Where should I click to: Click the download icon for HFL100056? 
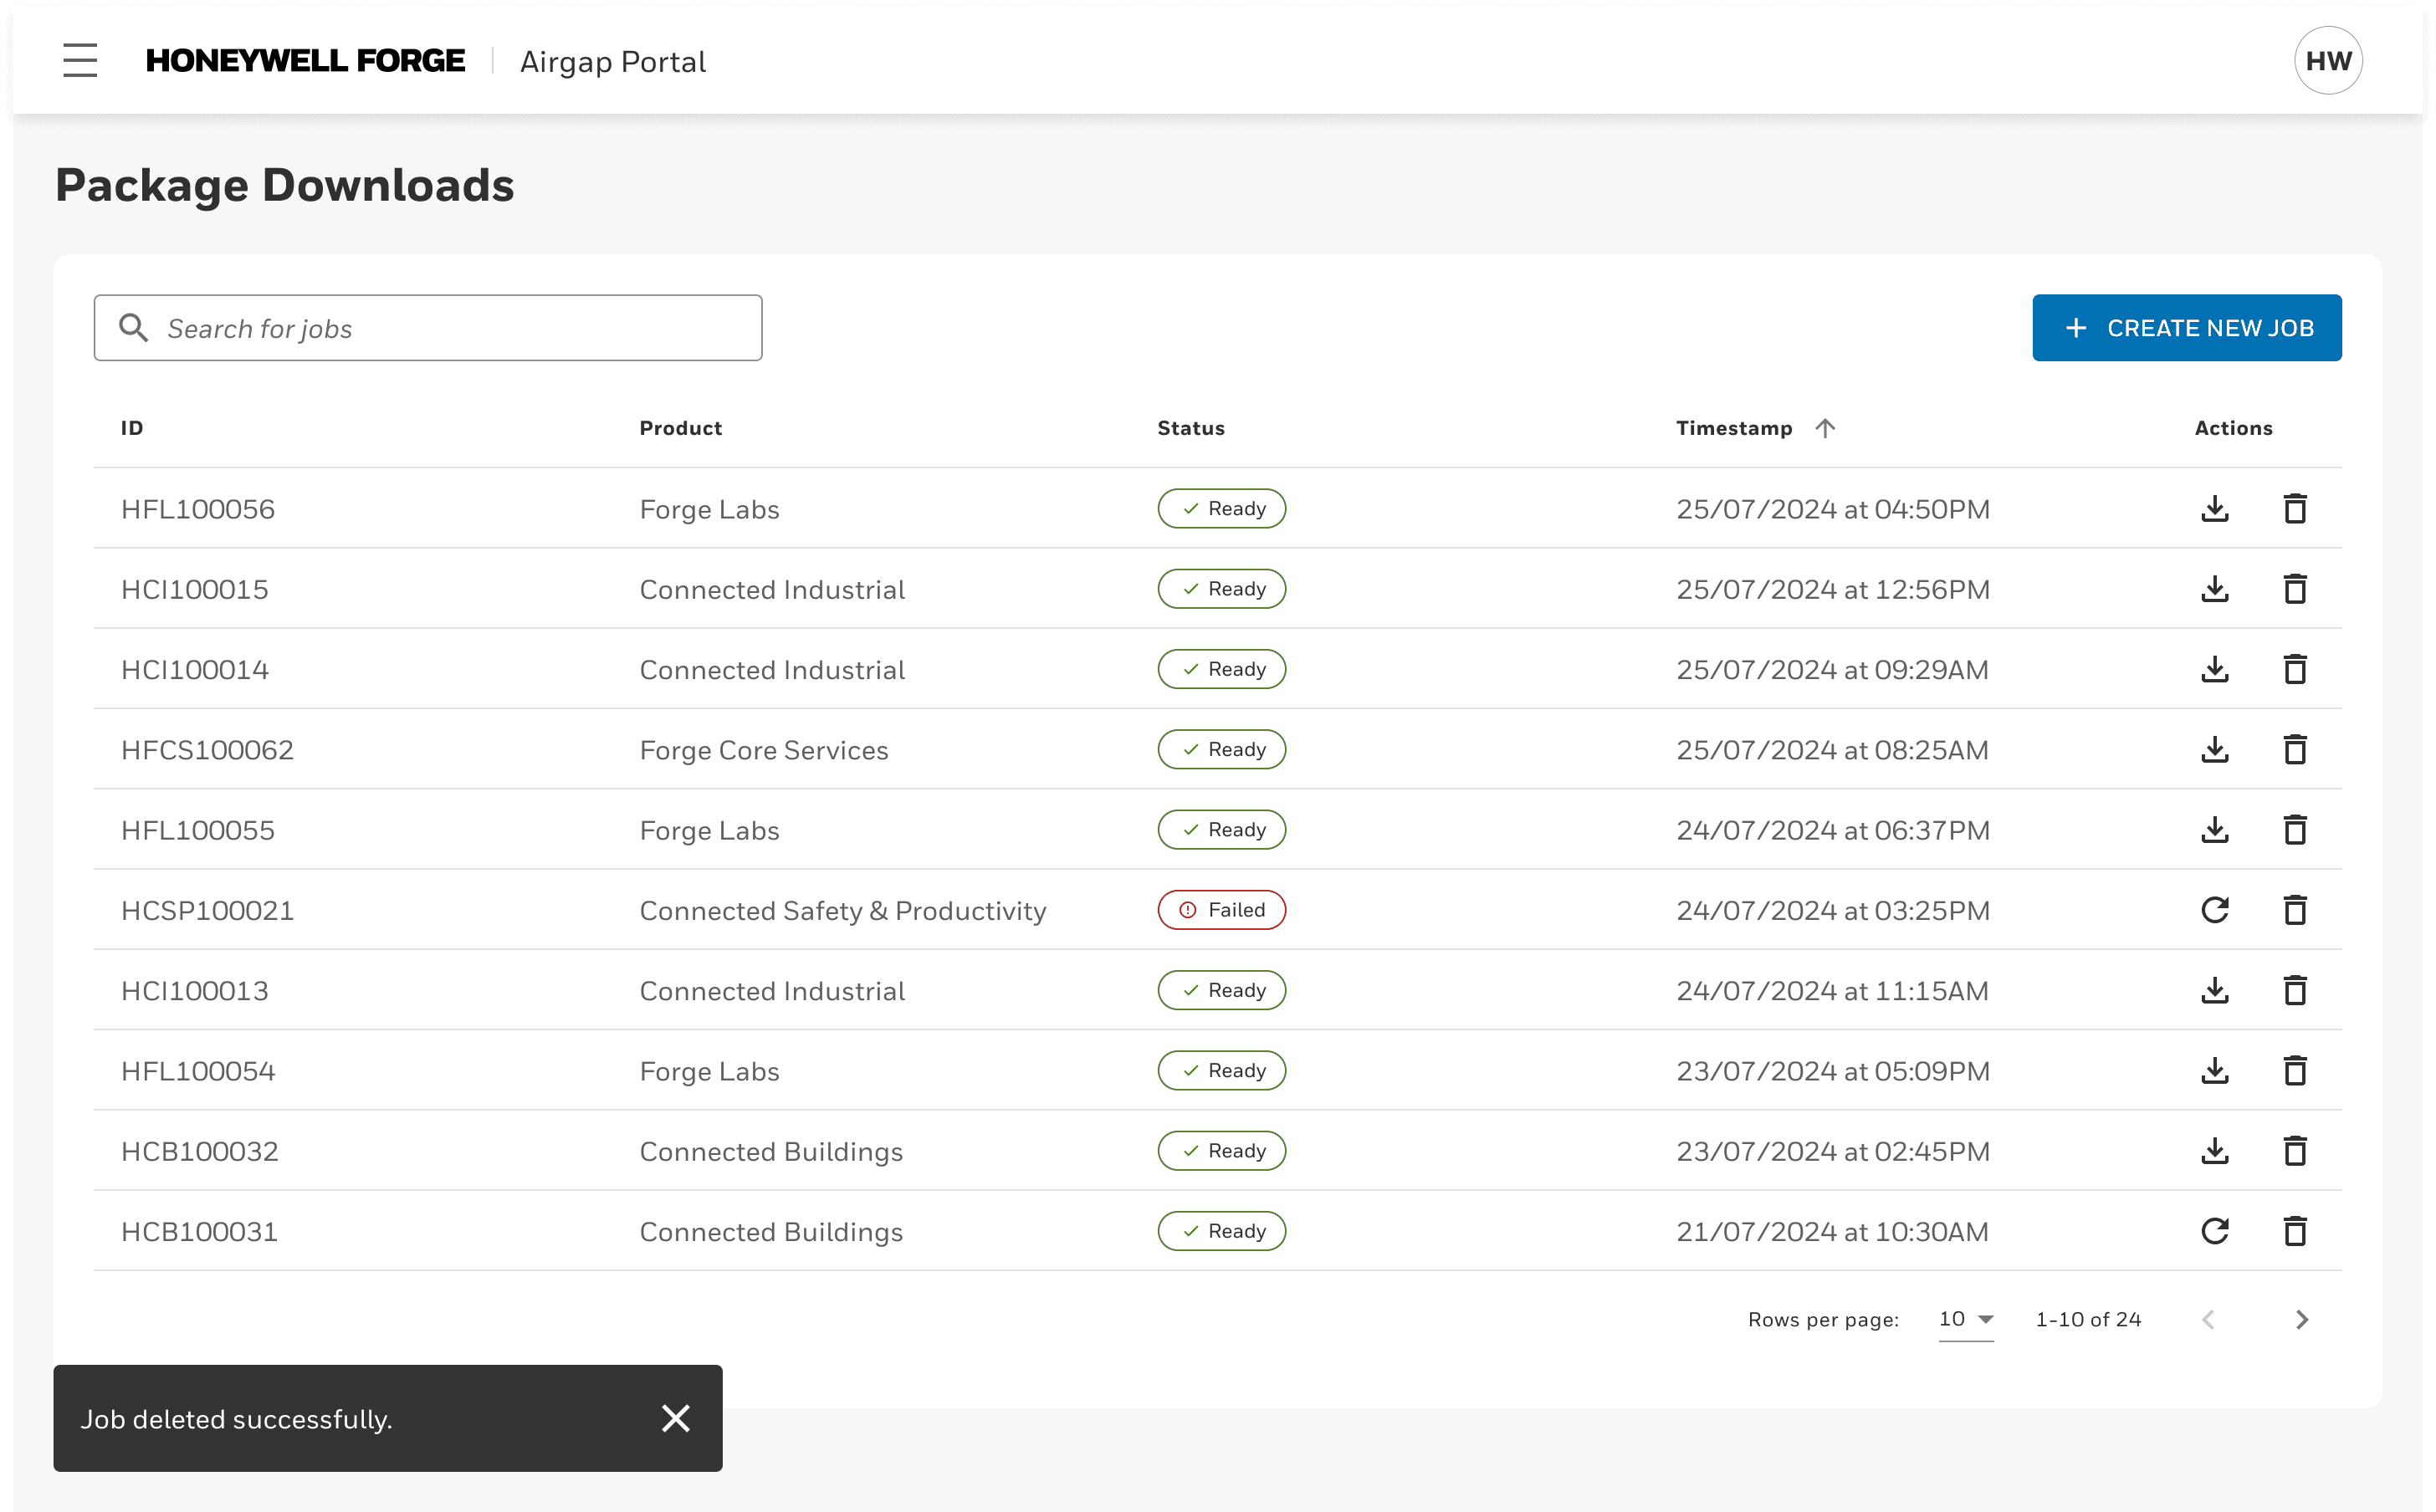pyautogui.click(x=2214, y=508)
